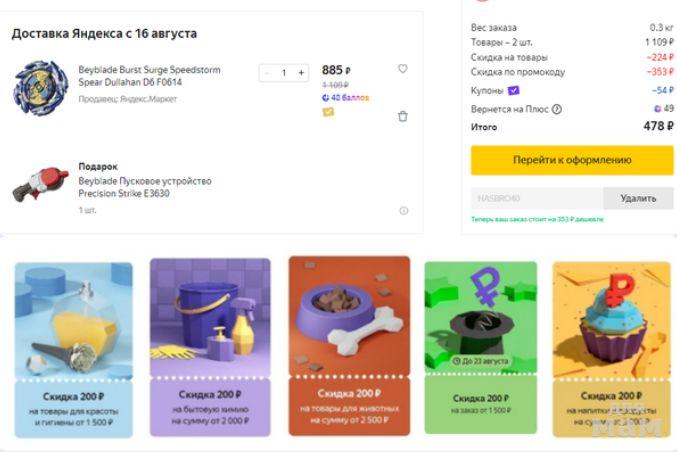Click the Beyblade spinning top thumbnail
The image size is (677, 452).
(x=40, y=87)
